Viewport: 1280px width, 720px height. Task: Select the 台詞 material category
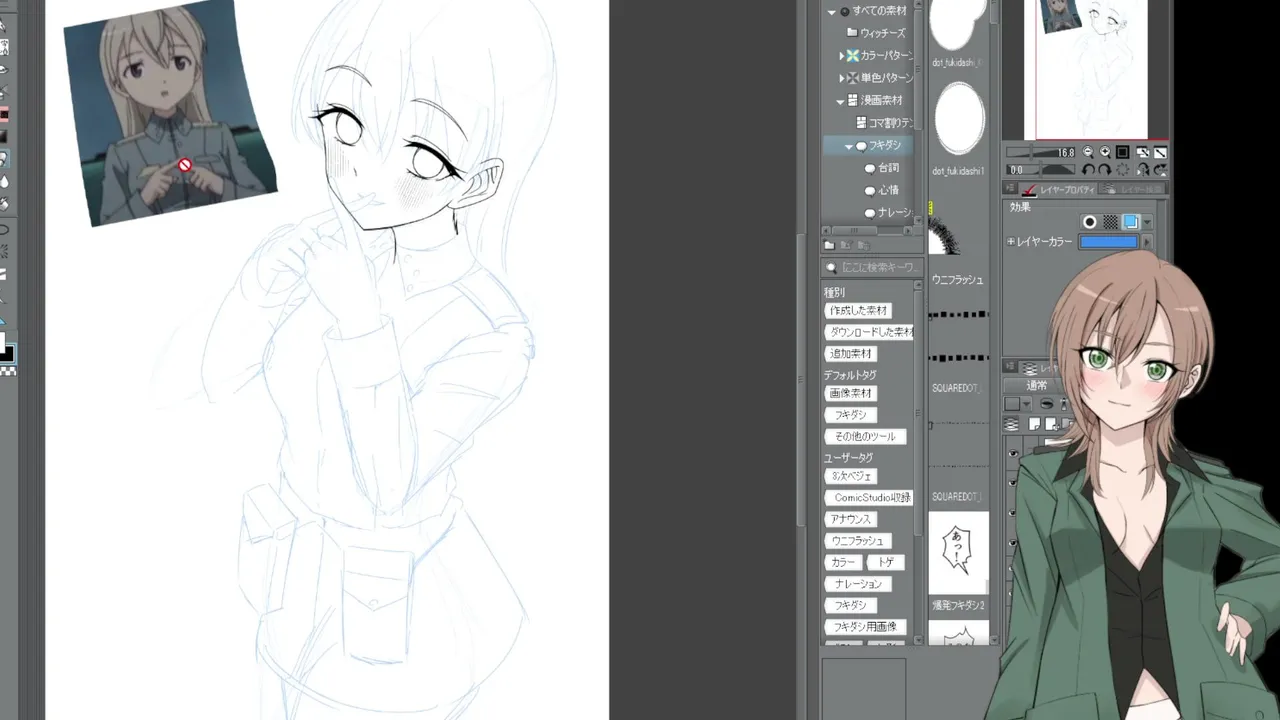(x=882, y=168)
